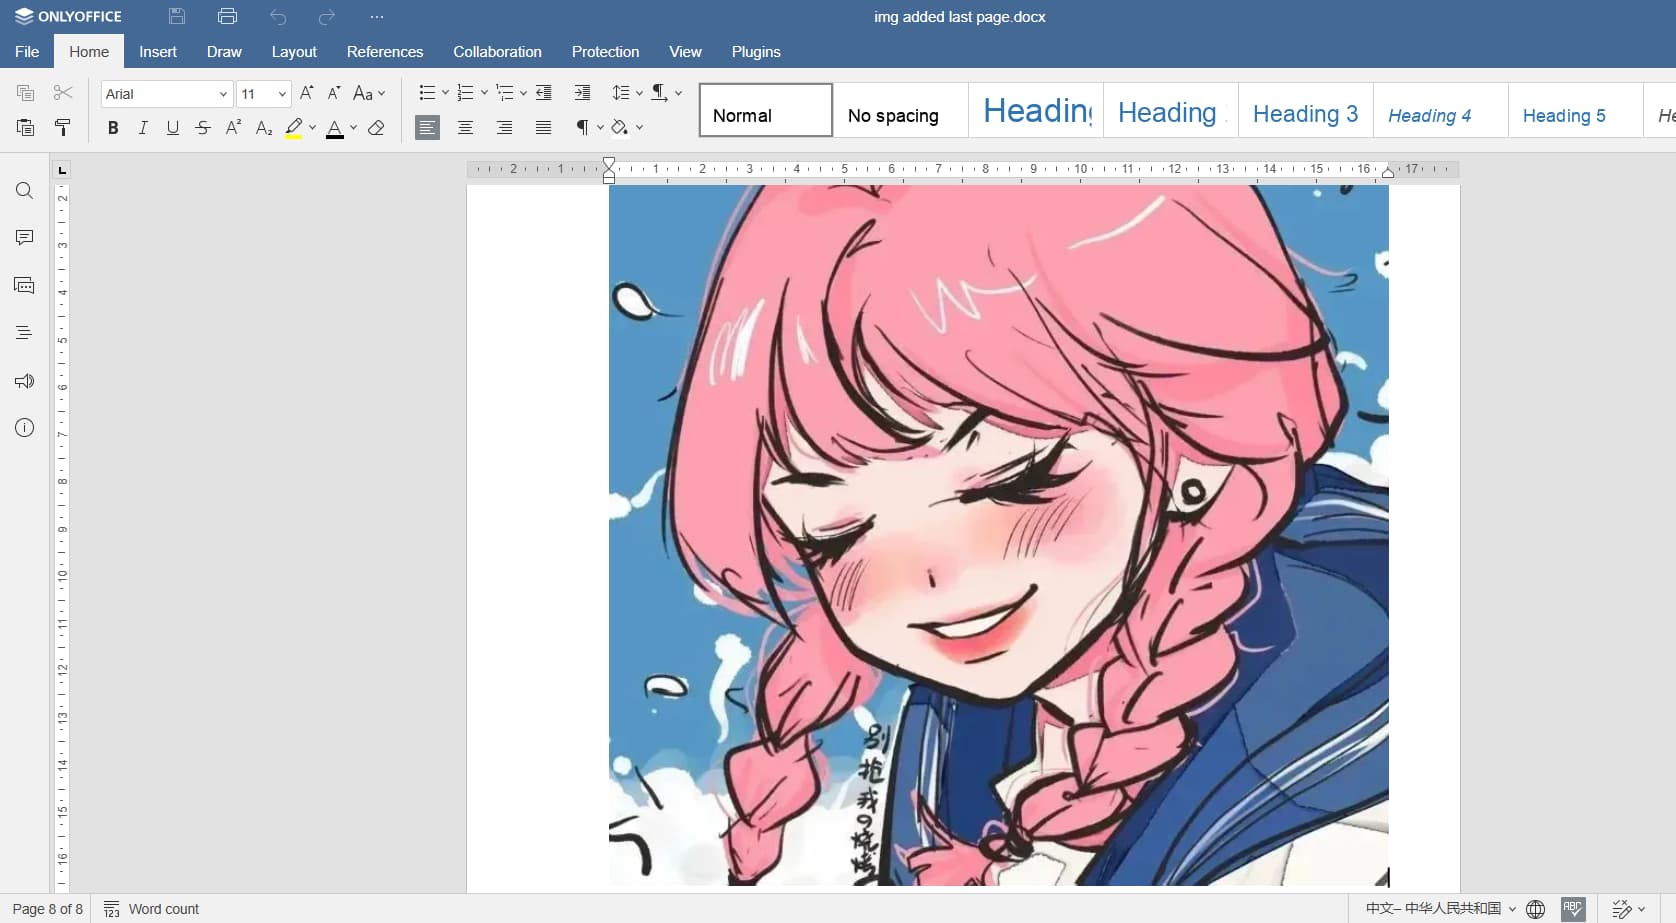Switch to the Collaboration tab

[497, 51]
